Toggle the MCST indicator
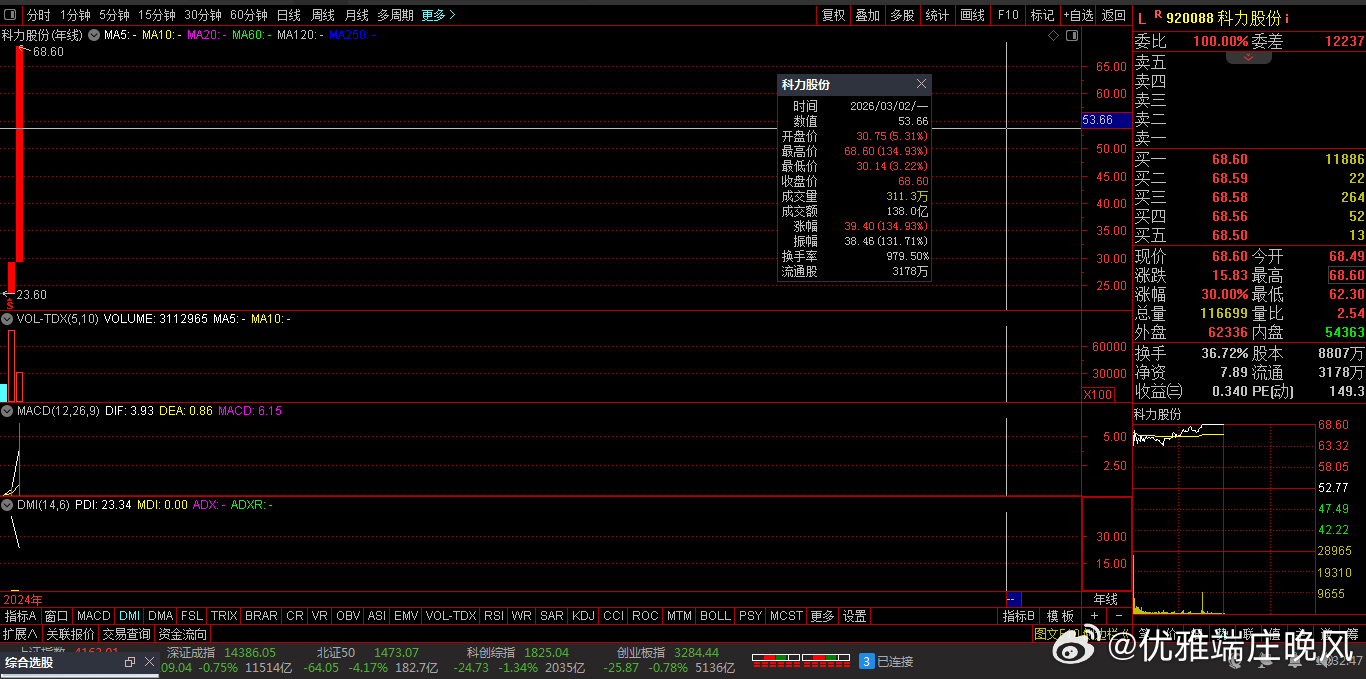Image resolution: width=1366 pixels, height=679 pixels. pos(786,616)
